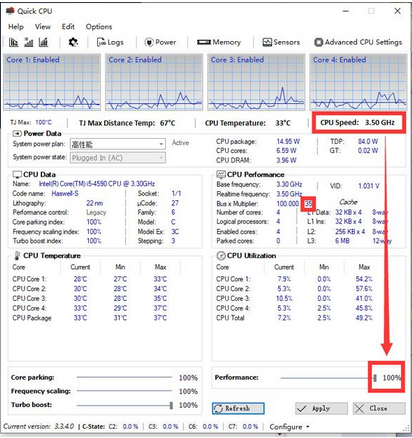Click the Close button beside Apply

(x=379, y=408)
